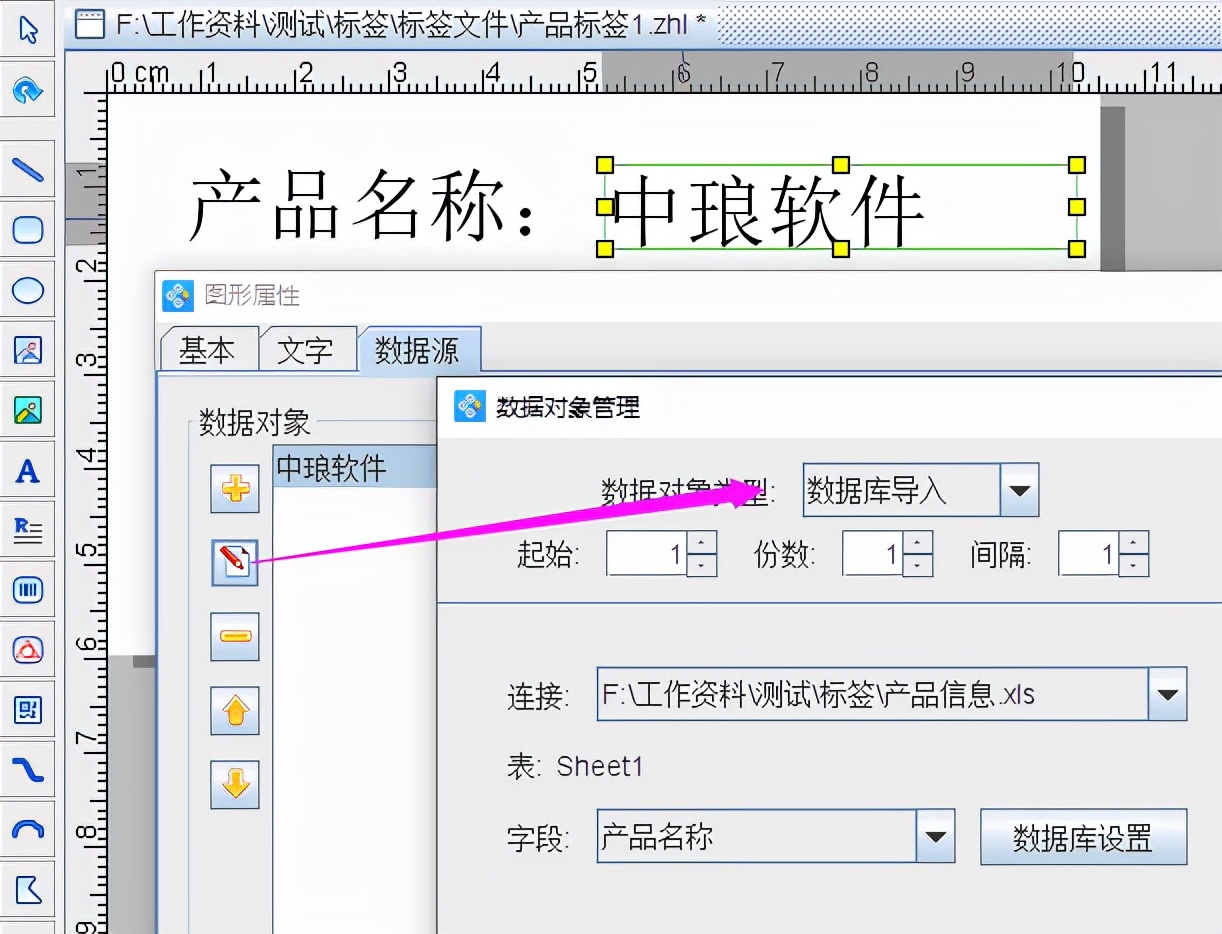Open the 字段 dropdown showing 产品名称
The width and height of the screenshot is (1222, 934).
(935, 838)
